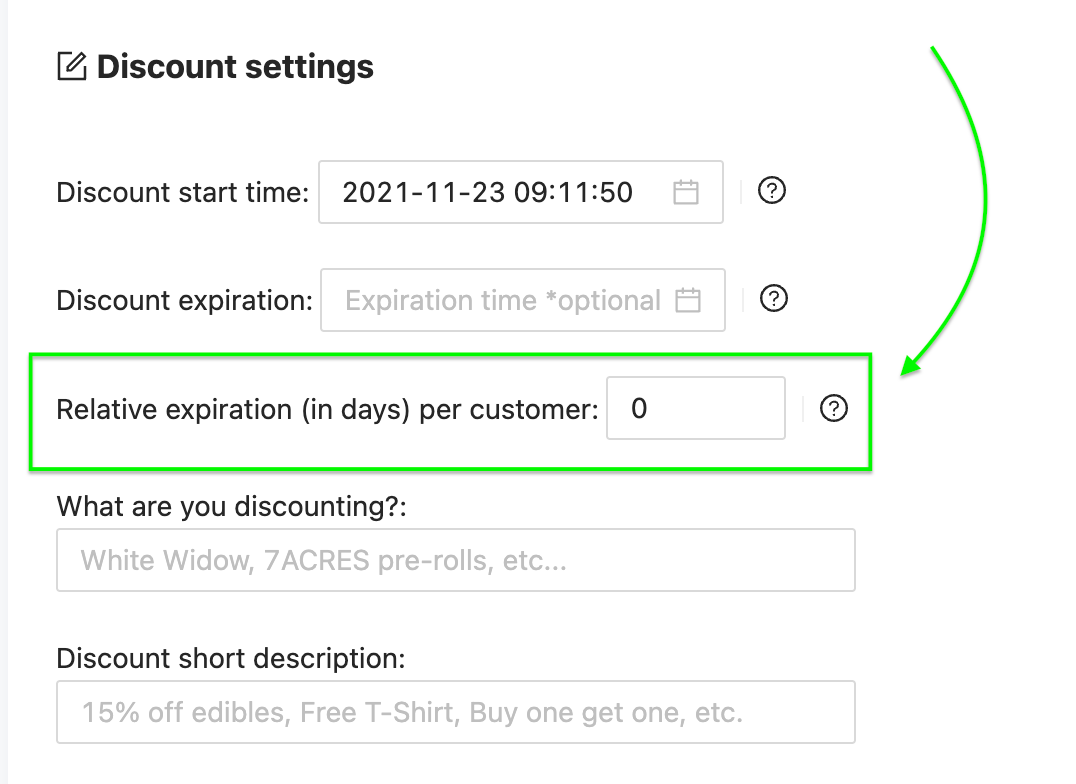Show help for Relative expiration per customer
The width and height of the screenshot is (1076, 784).
(x=833, y=408)
